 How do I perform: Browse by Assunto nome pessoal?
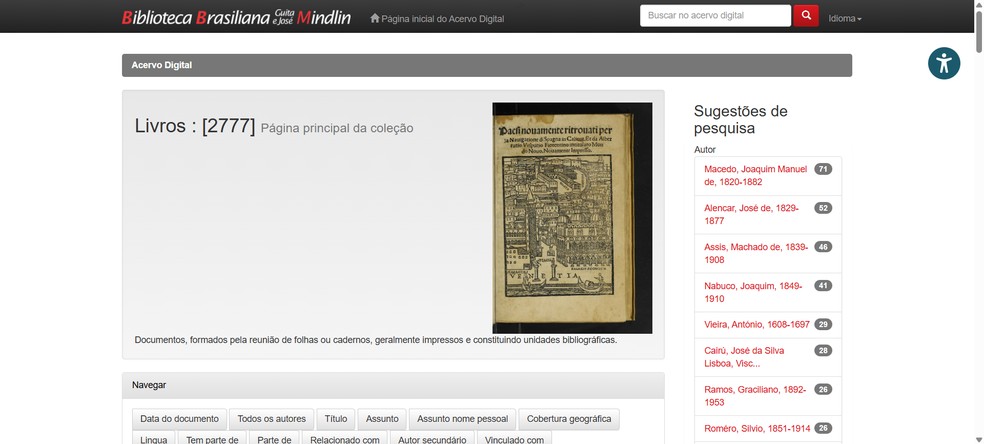click(x=463, y=419)
